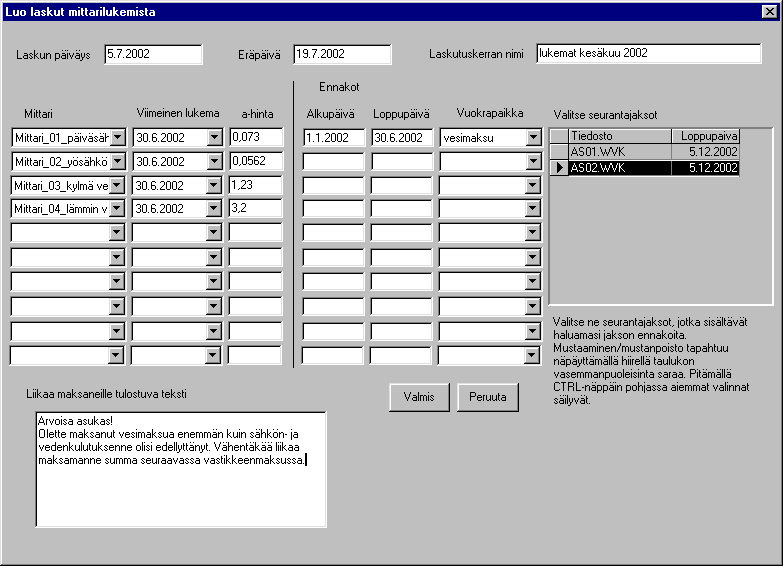Expand the Mittari_03_kylmä ve meter dropdown
Viewport: 783px width, 566px height.
click(117, 185)
